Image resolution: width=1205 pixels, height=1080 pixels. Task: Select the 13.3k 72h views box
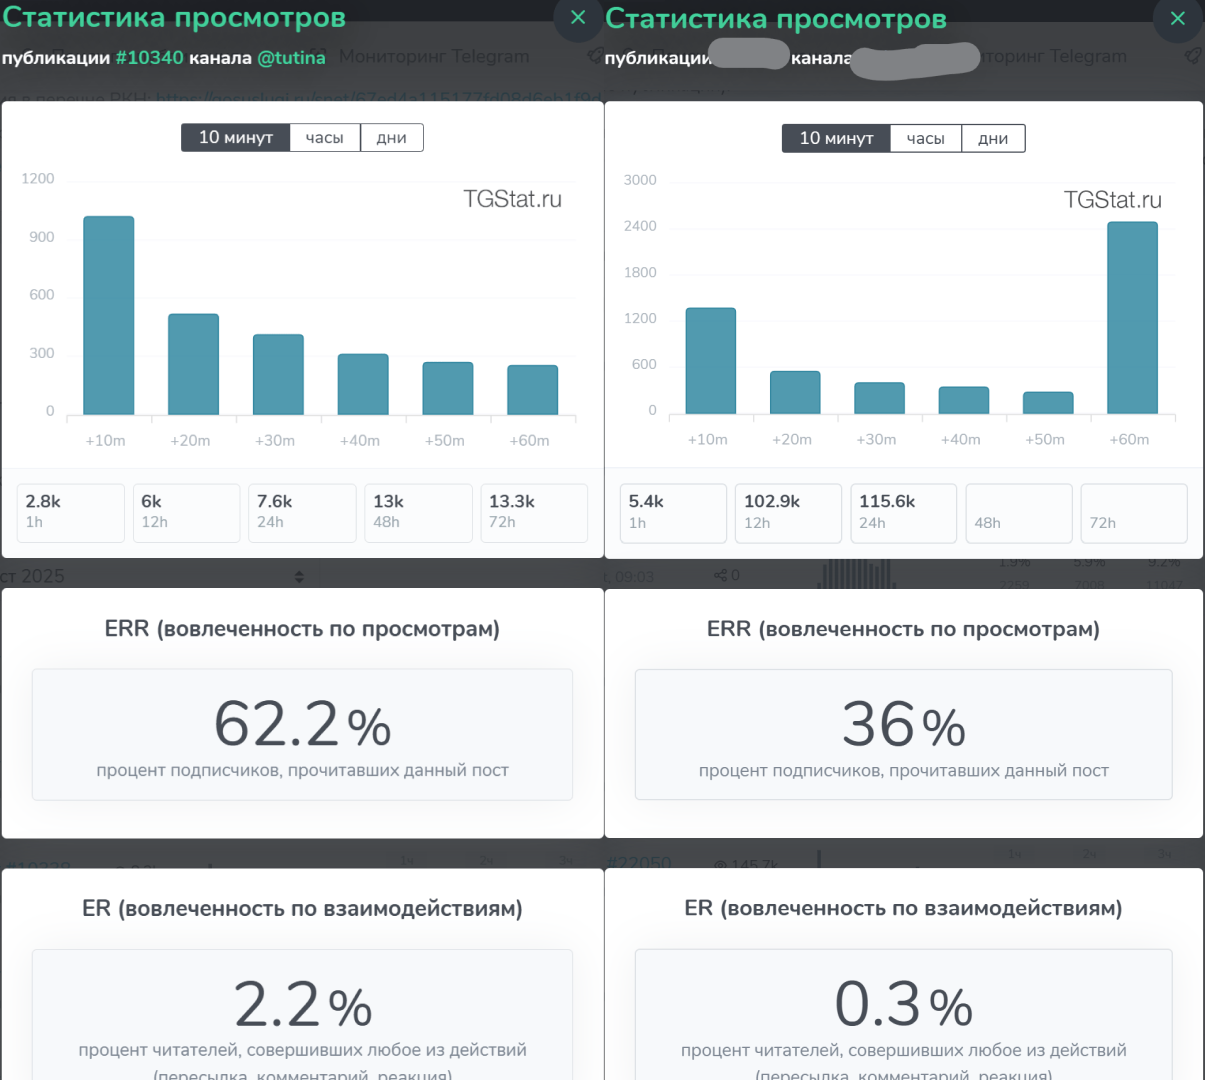(534, 513)
